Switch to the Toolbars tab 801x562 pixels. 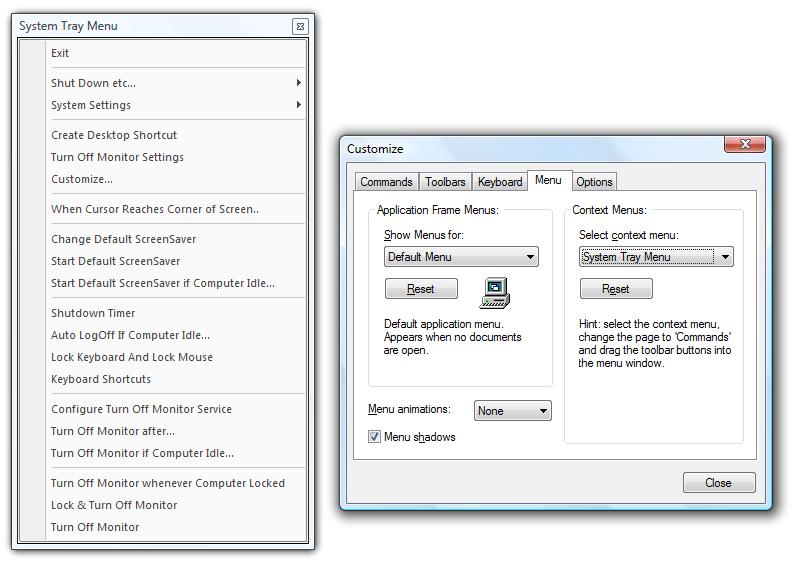point(445,182)
